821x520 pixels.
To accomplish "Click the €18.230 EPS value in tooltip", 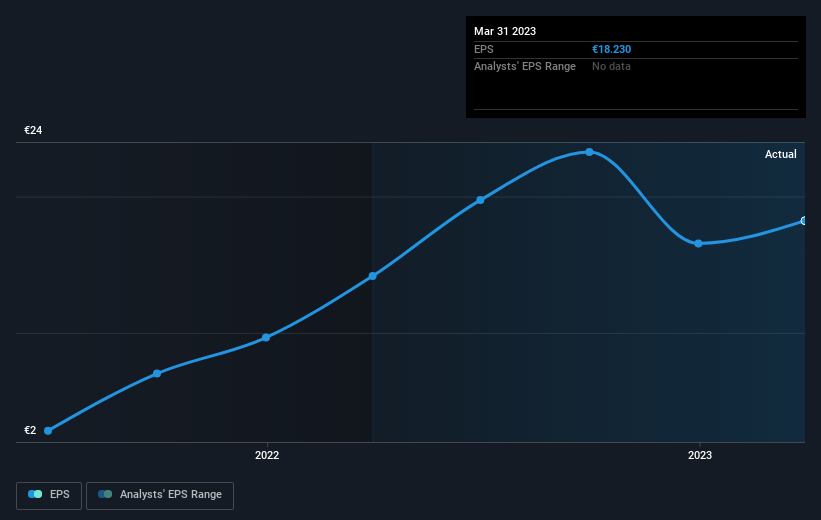I will click(612, 49).
